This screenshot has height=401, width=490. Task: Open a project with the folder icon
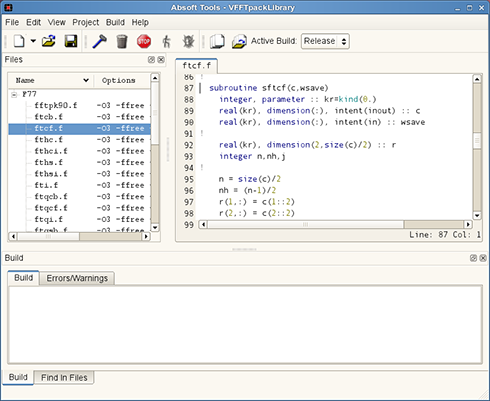click(49, 41)
